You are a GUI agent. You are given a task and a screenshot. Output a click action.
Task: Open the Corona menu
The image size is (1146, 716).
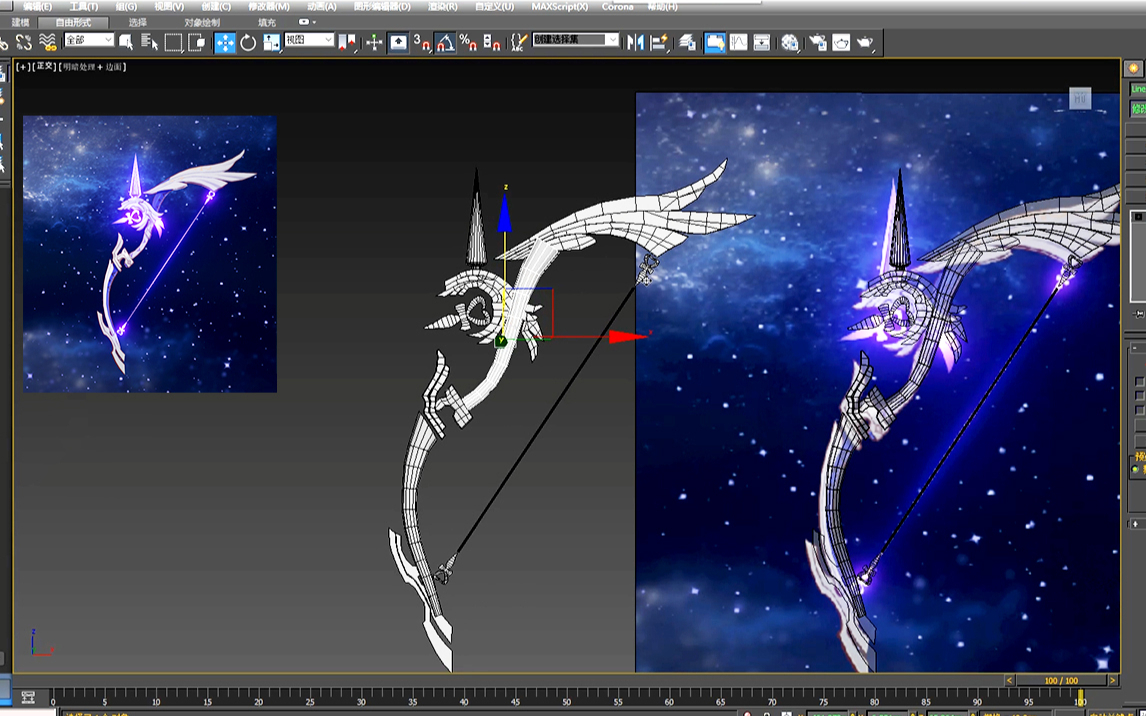[x=618, y=7]
